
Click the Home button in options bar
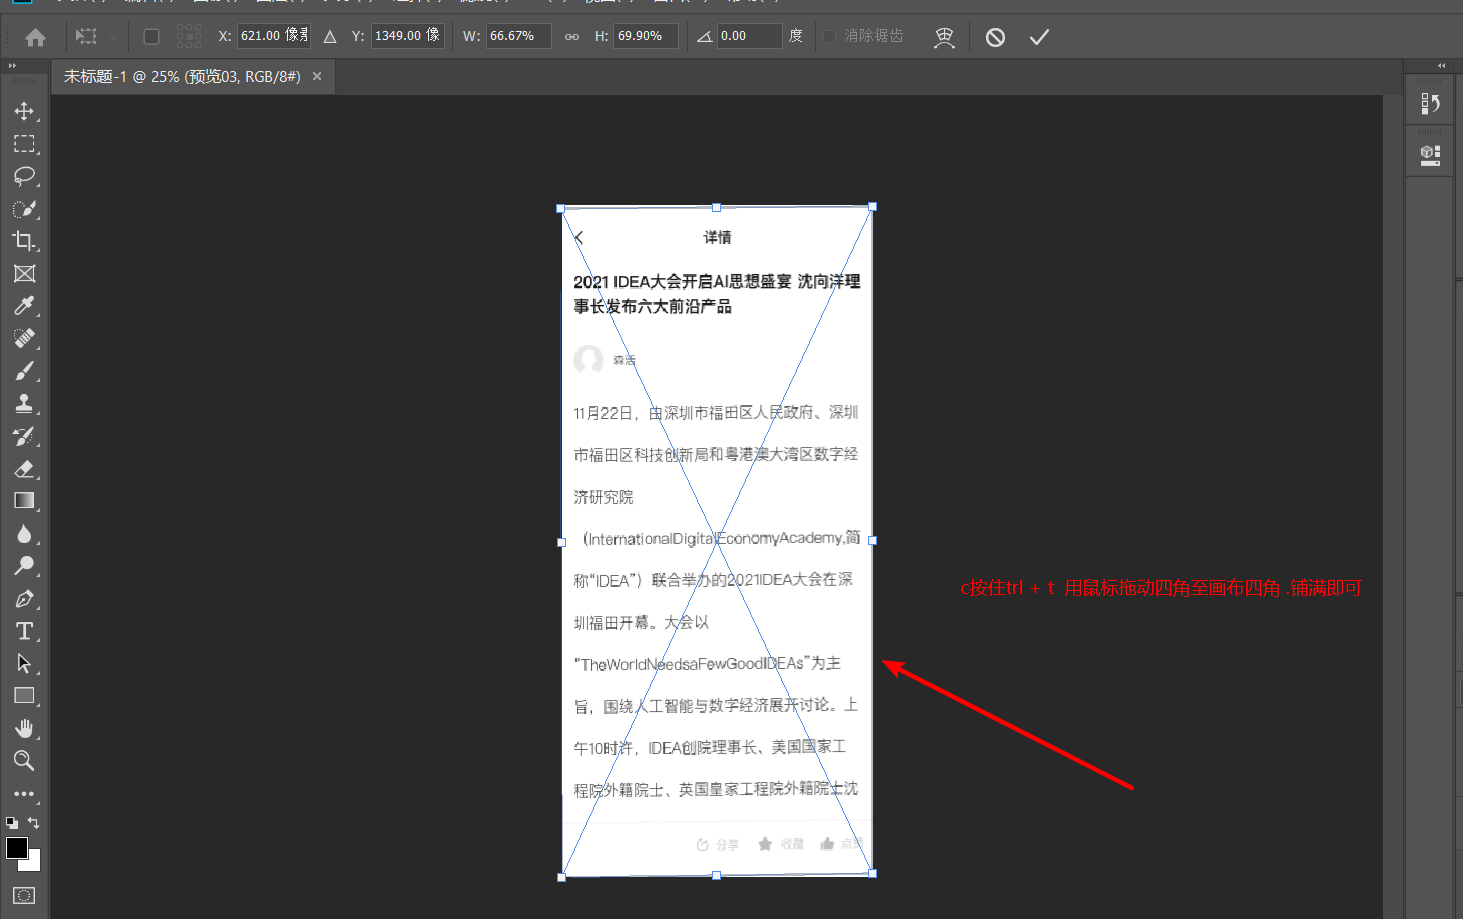point(35,37)
